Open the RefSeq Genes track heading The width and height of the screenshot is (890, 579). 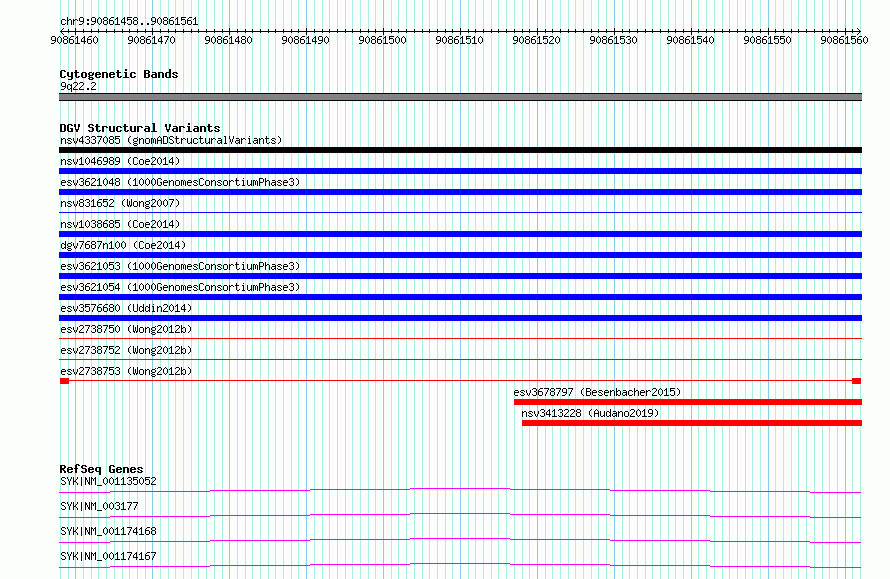(102, 469)
